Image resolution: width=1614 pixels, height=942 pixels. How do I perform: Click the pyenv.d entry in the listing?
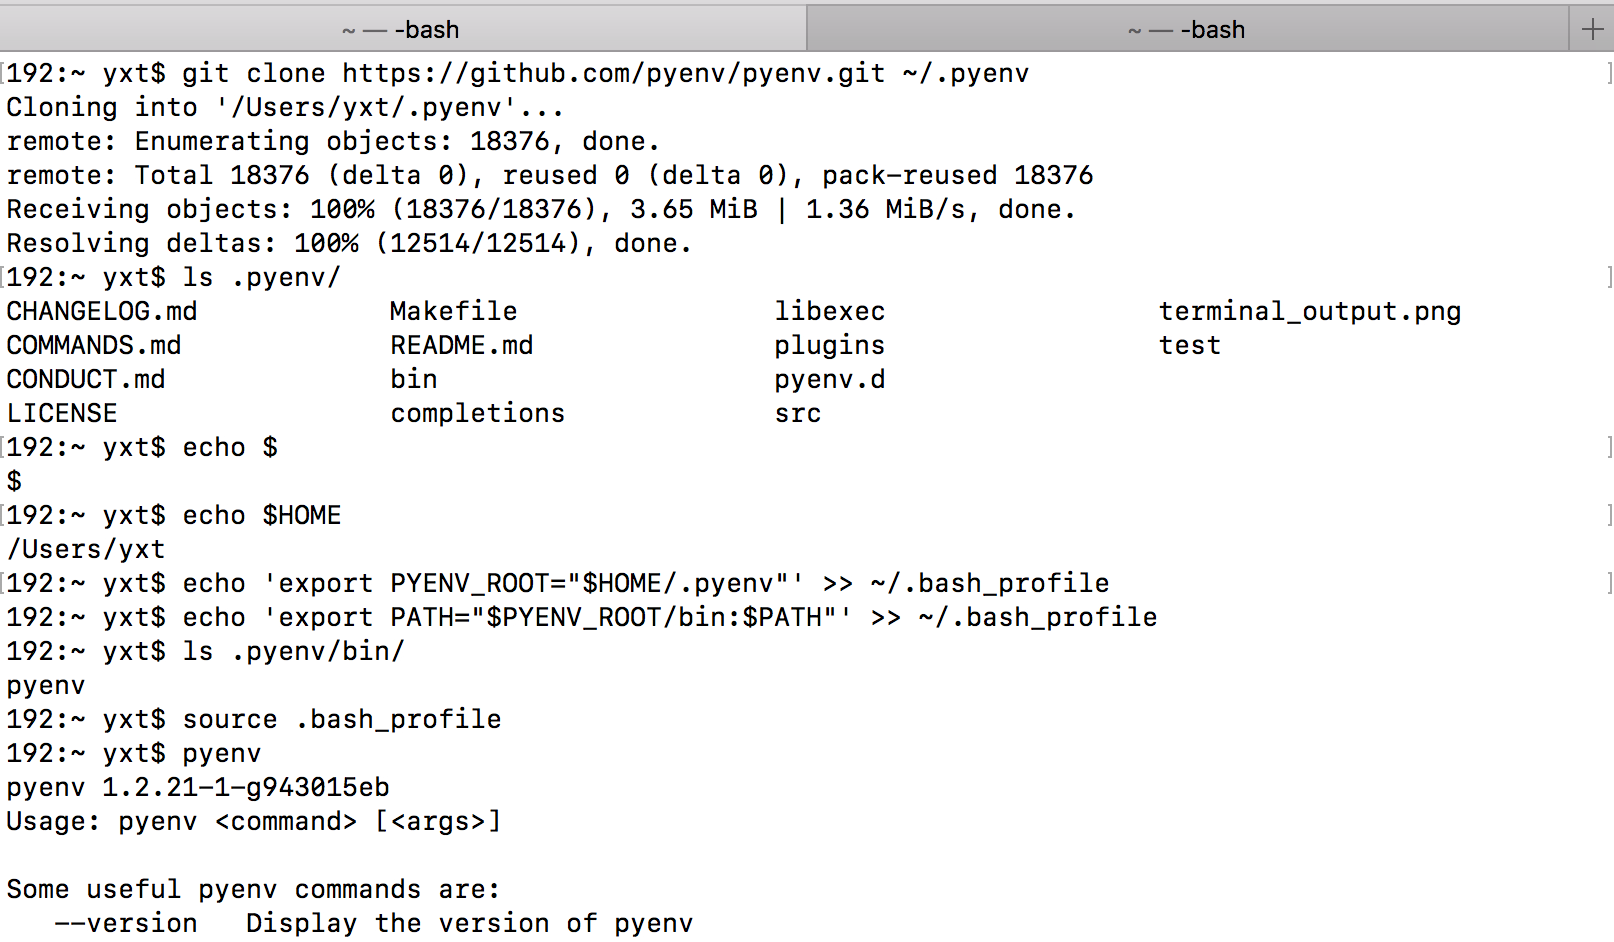point(829,379)
